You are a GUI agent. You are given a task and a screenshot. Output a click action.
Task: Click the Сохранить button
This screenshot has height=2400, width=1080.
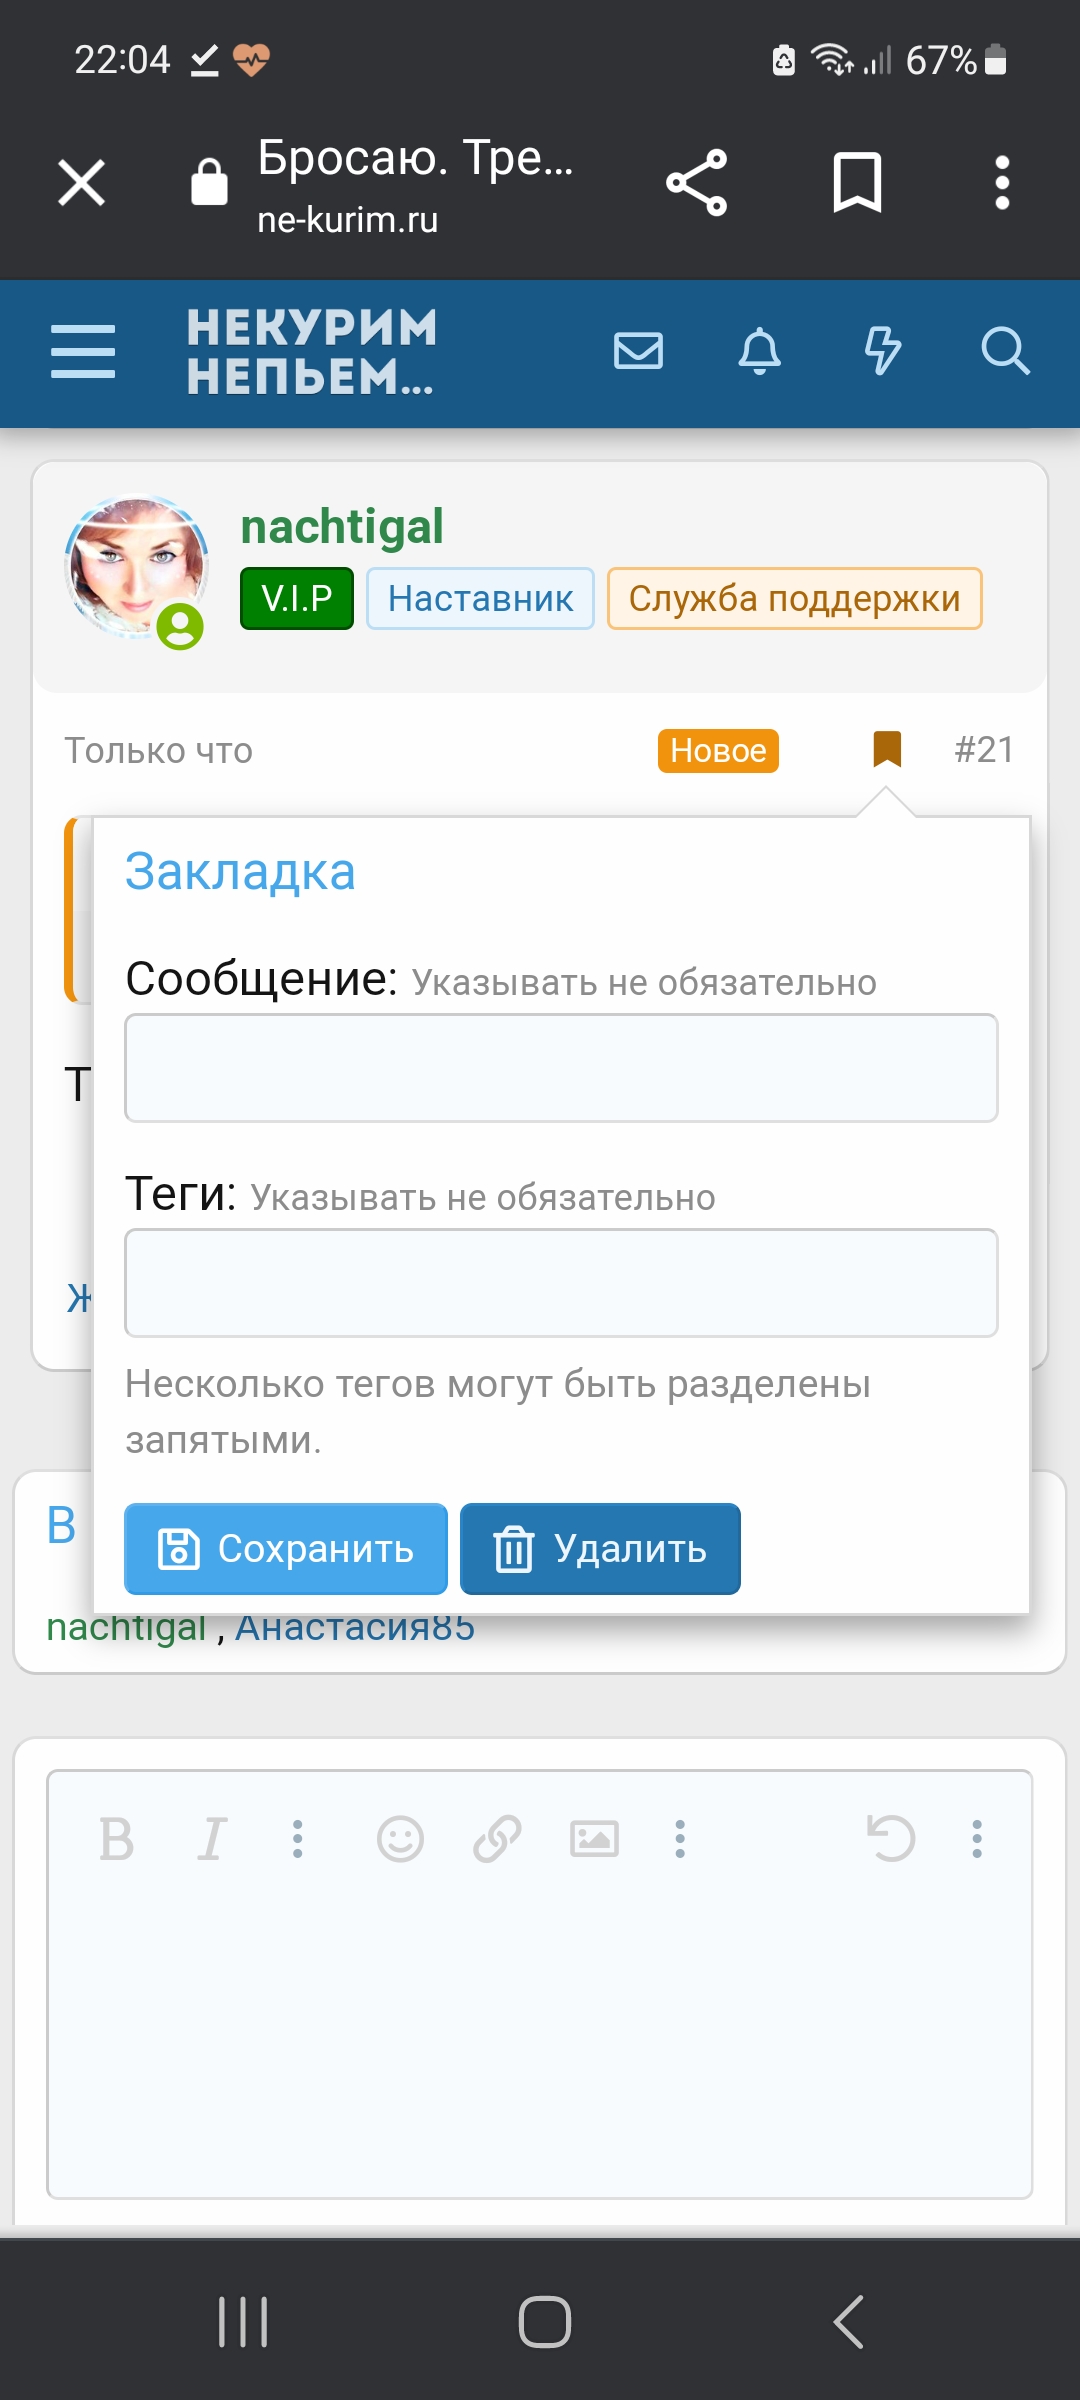pos(286,1549)
